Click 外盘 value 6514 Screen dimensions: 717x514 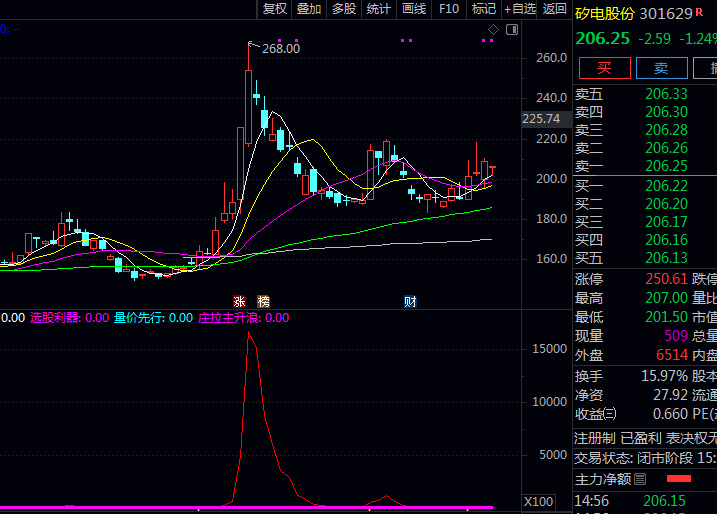[672, 355]
